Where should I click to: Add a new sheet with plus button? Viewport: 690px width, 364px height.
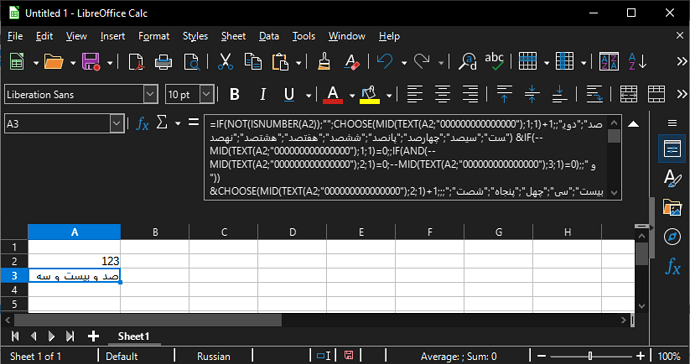coord(93,336)
